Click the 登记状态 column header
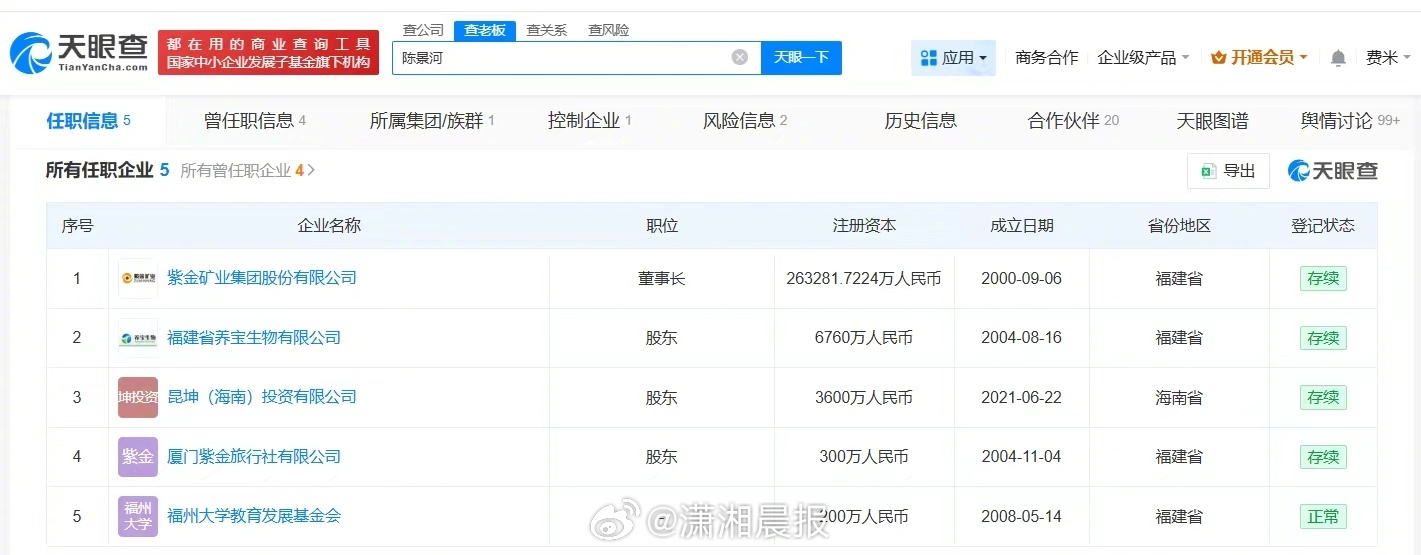 coord(1323,226)
